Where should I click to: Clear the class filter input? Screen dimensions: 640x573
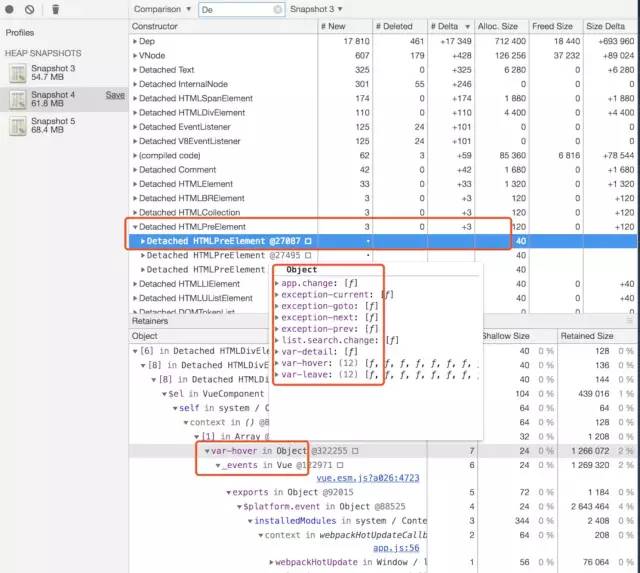(x=278, y=9)
